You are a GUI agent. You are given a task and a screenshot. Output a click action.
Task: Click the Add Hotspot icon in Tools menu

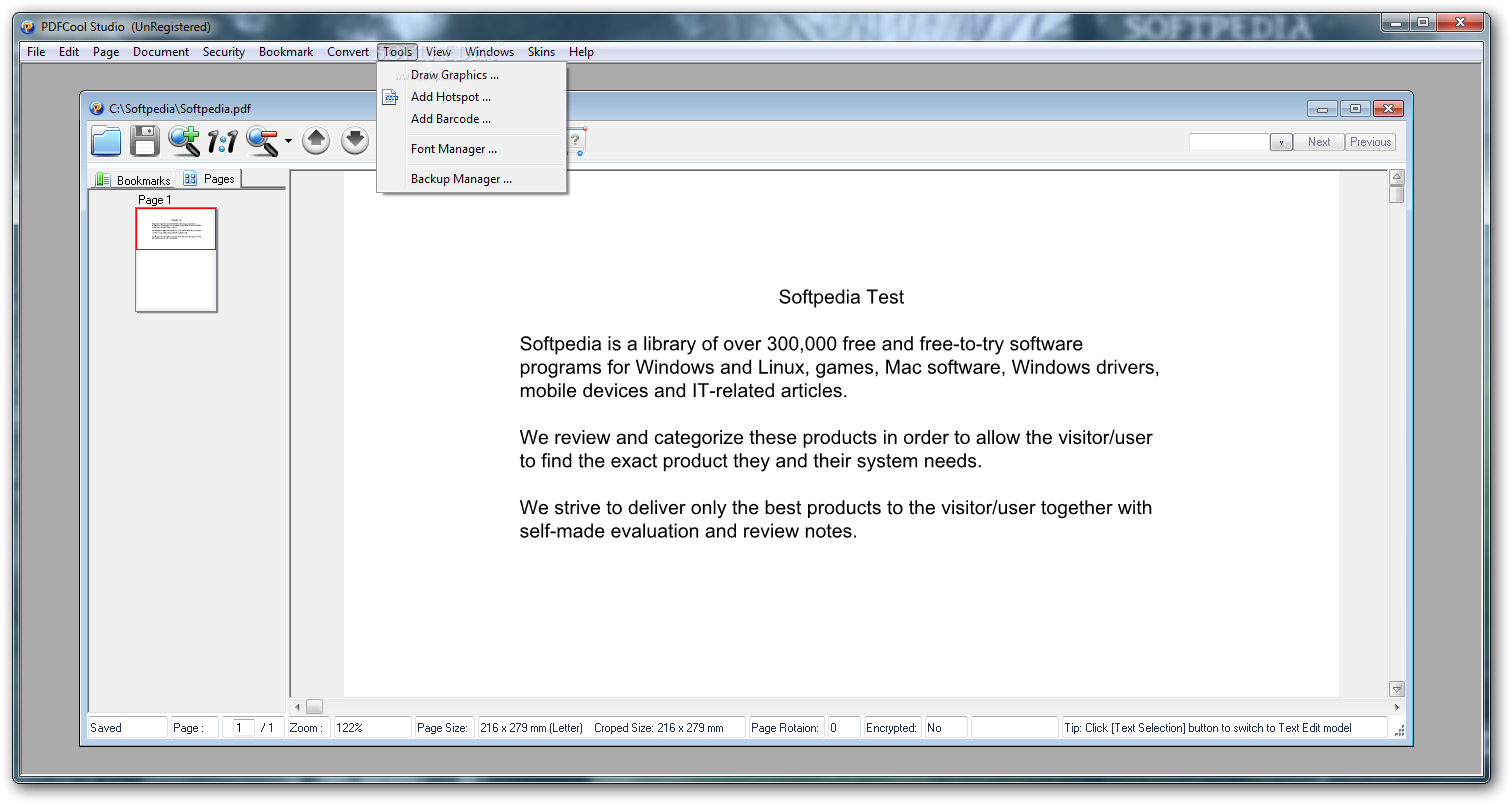pyautogui.click(x=391, y=97)
